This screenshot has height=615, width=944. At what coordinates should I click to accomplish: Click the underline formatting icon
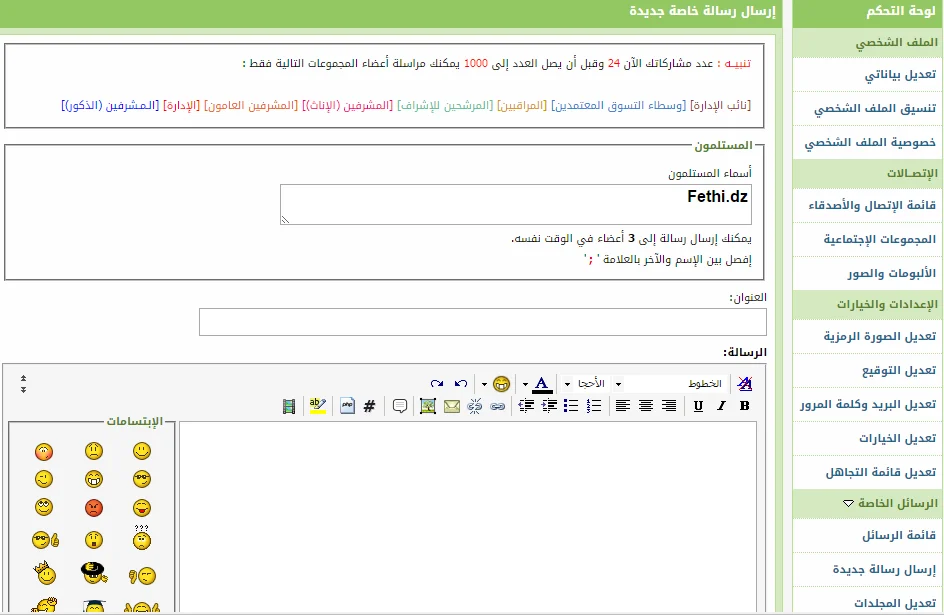[698, 406]
